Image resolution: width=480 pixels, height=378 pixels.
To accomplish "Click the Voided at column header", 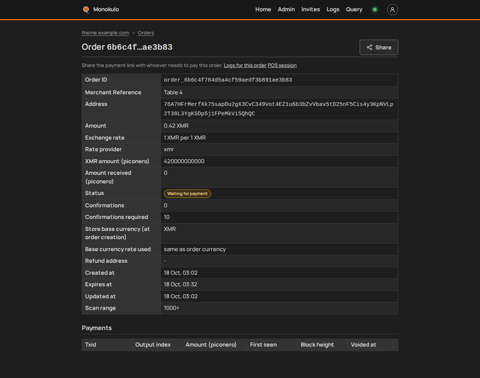I will [363, 345].
